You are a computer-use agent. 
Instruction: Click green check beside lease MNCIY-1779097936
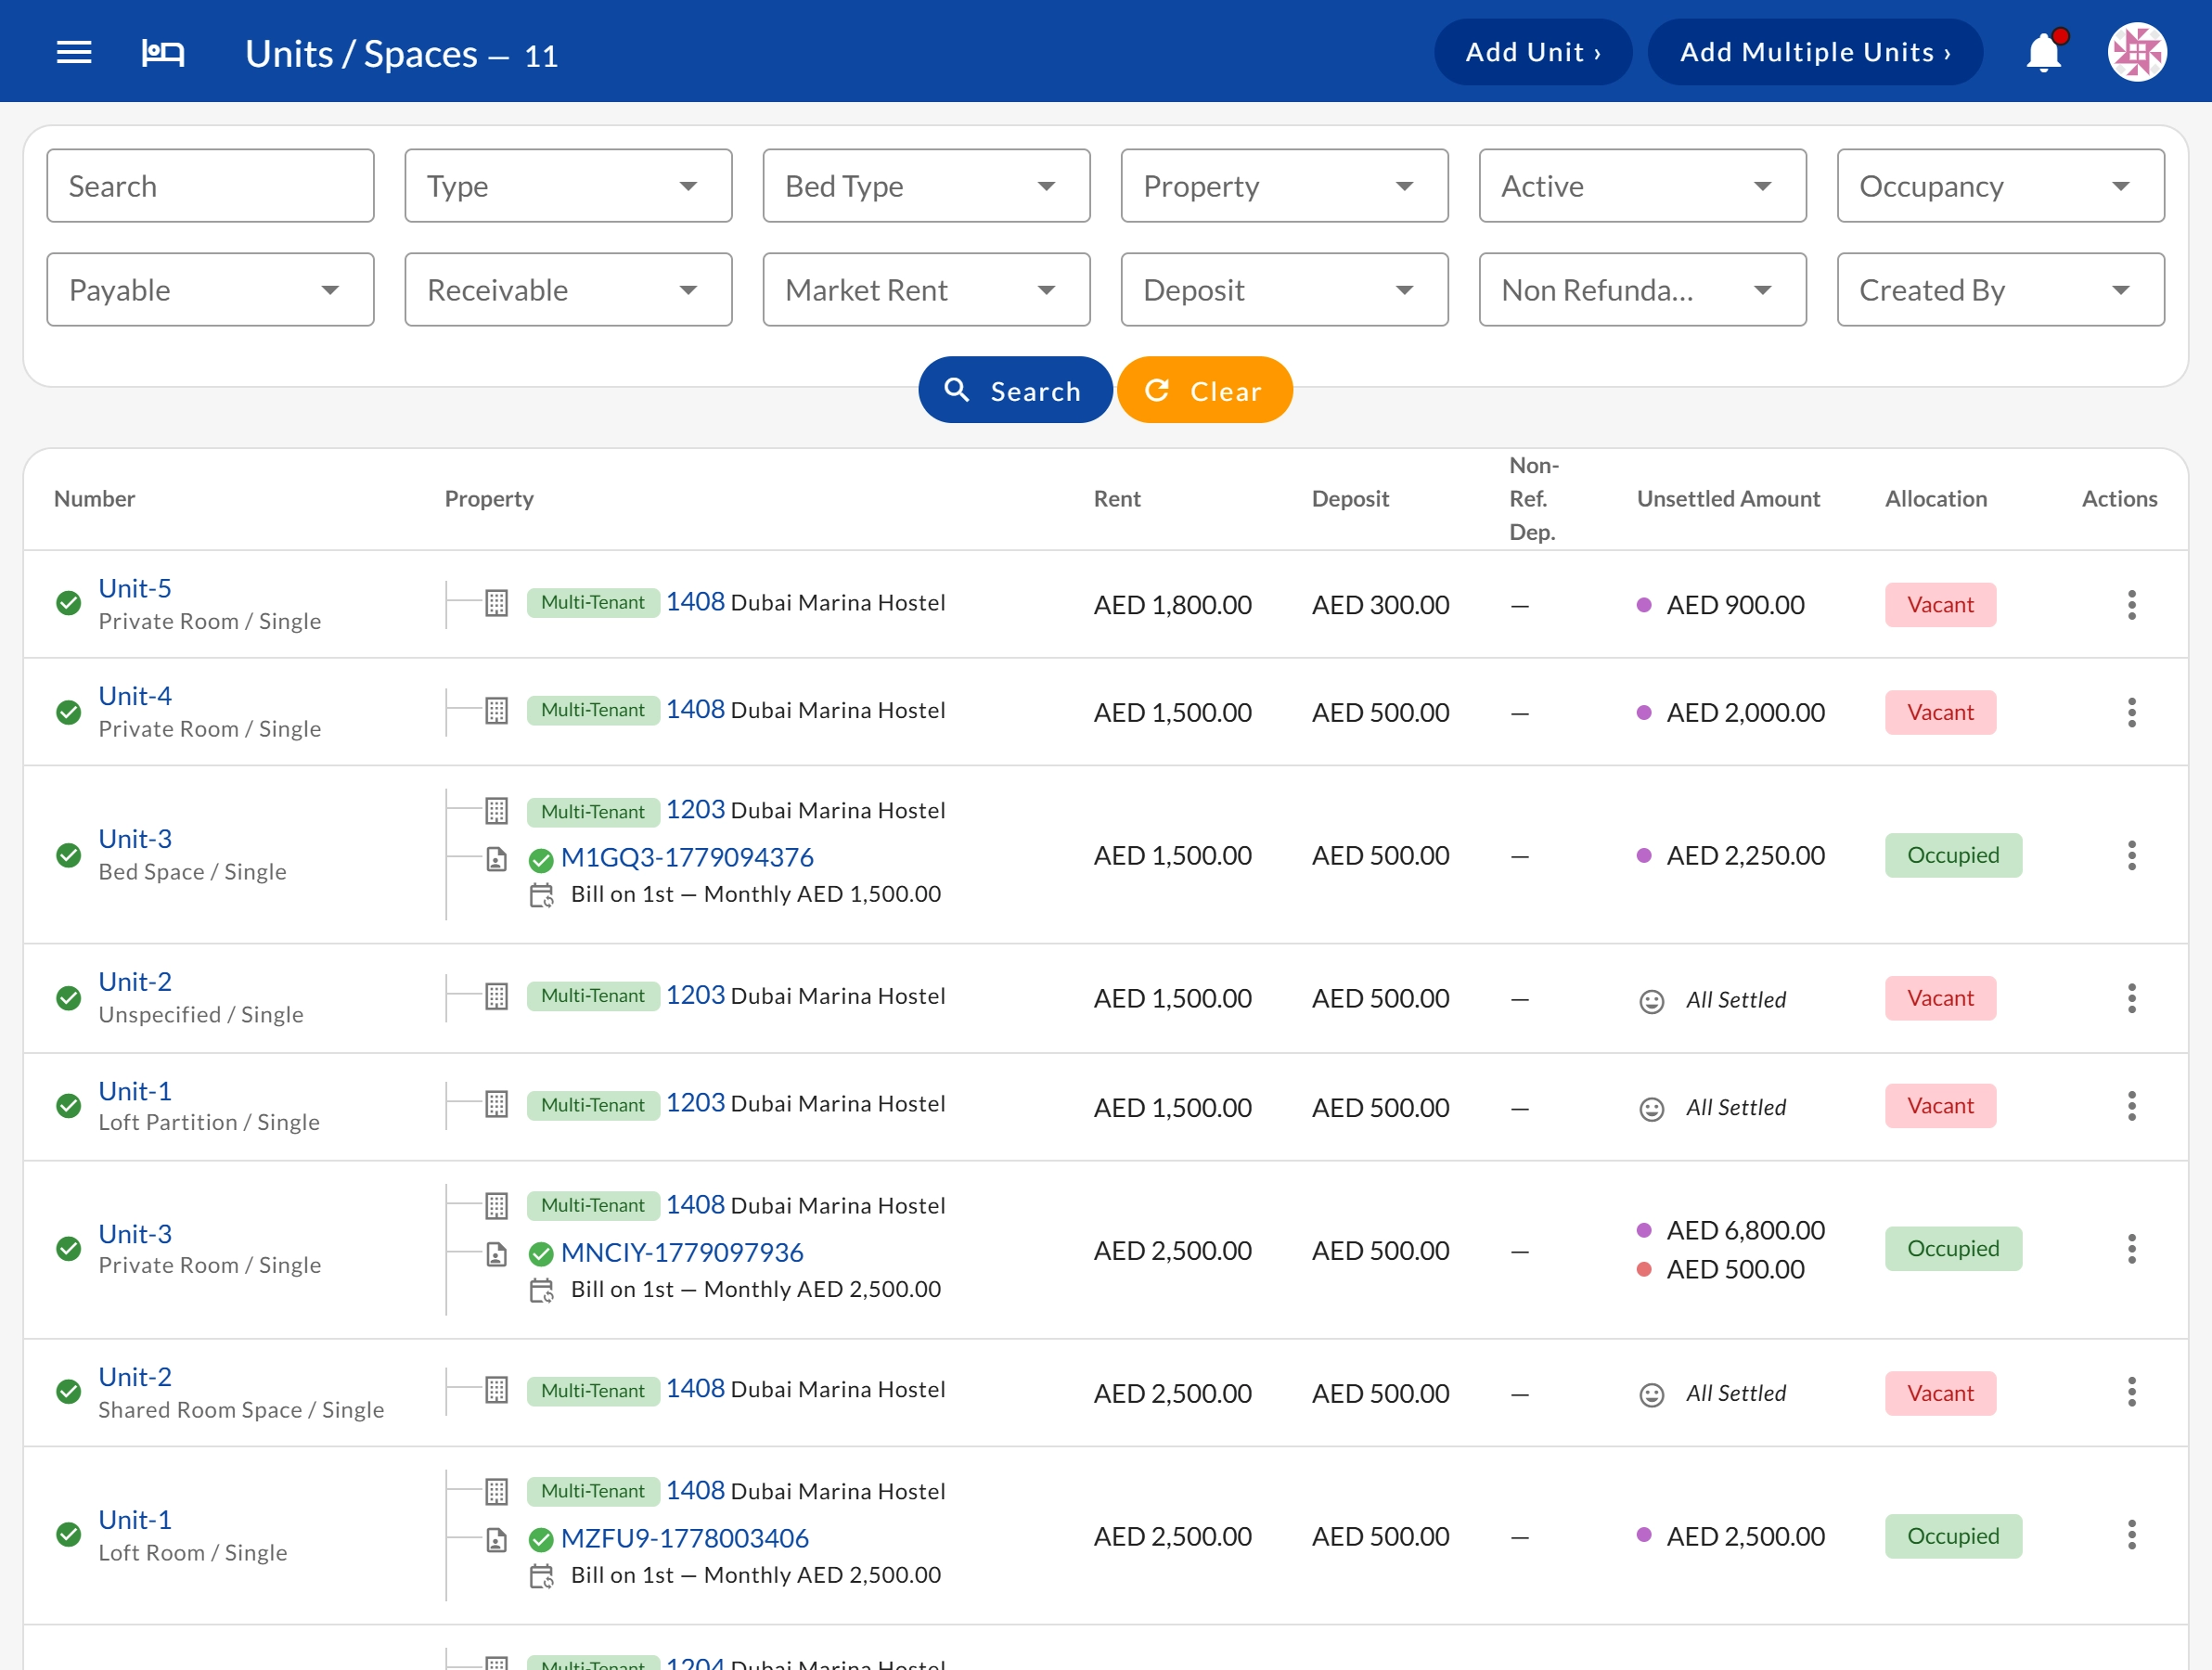point(541,1254)
